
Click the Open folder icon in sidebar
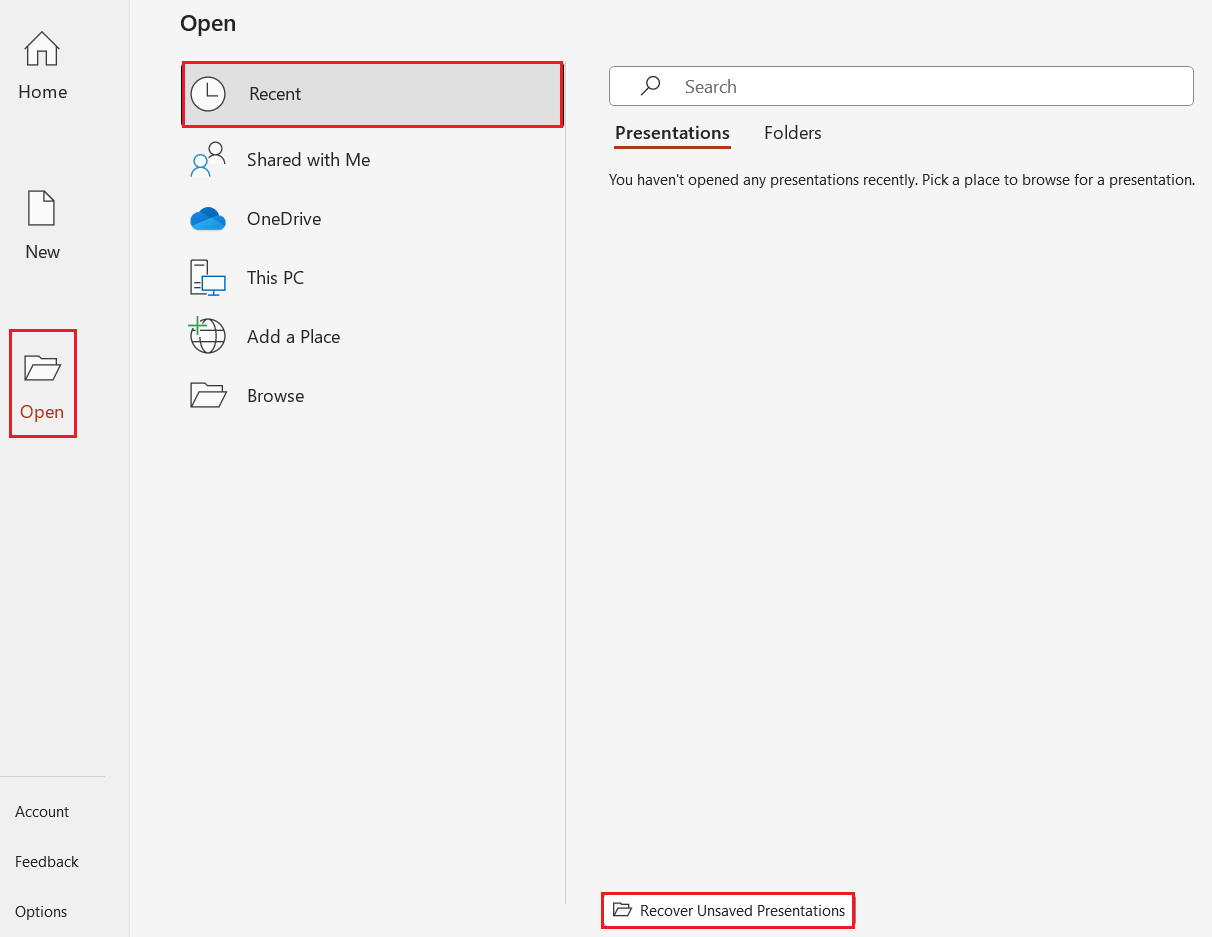[x=42, y=368]
